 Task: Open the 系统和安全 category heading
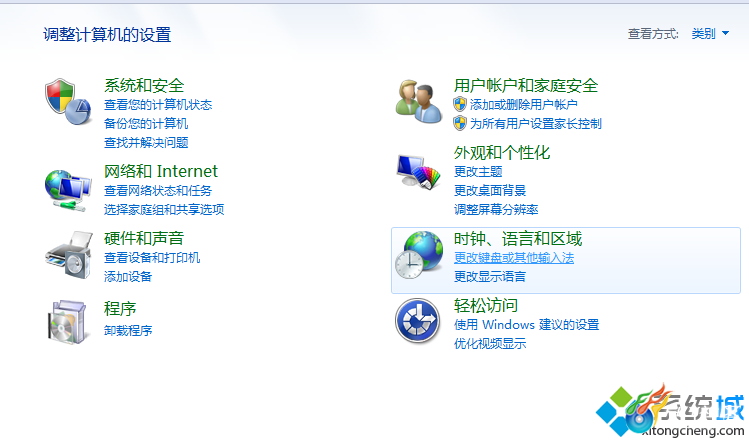144,86
